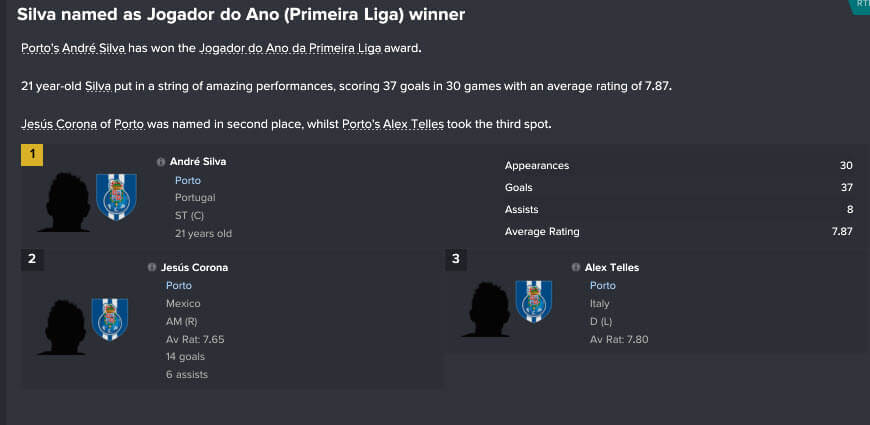The image size is (870, 425).
Task: Click Porto club link under Alex Telles
Action: 603,285
